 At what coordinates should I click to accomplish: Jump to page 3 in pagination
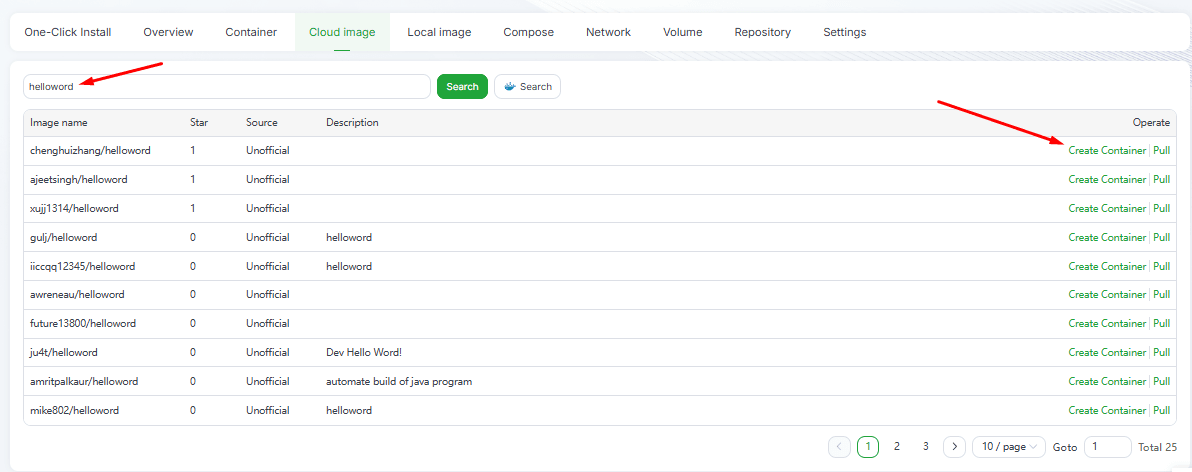click(926, 447)
